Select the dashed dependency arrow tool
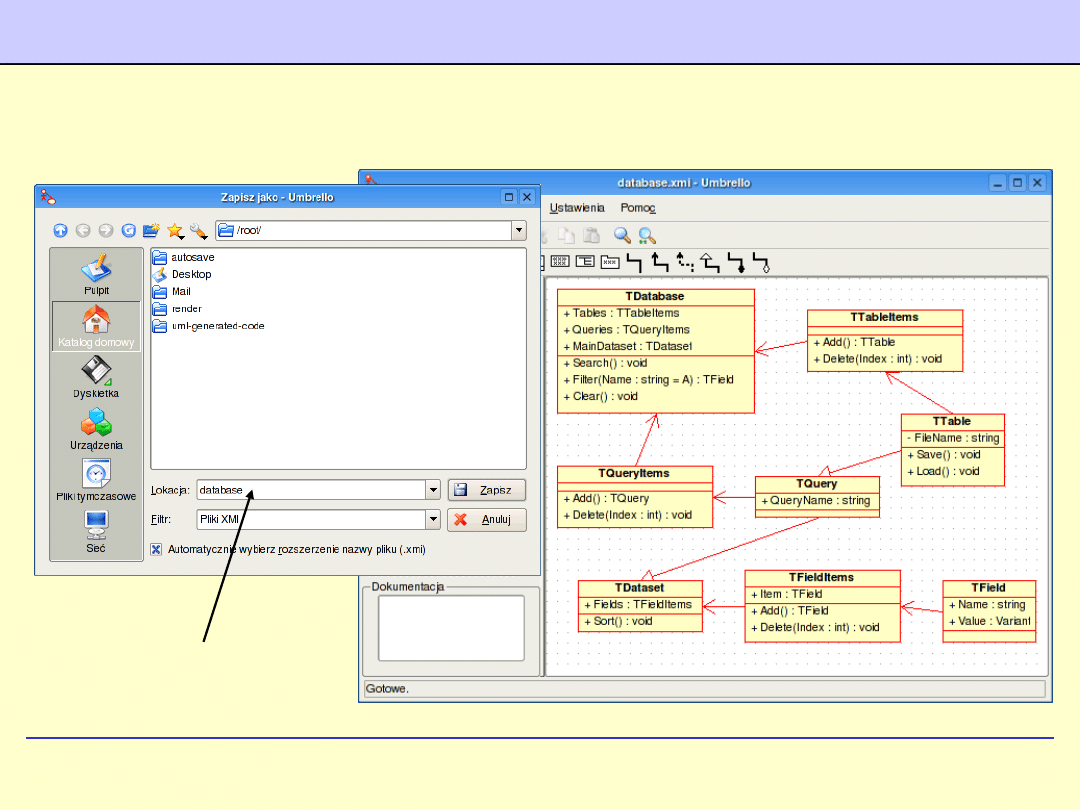1080x810 pixels. tap(685, 263)
